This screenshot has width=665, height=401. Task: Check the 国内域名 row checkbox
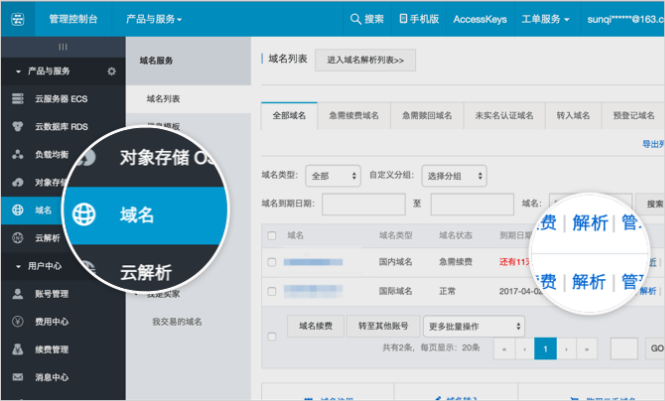tap(271, 262)
